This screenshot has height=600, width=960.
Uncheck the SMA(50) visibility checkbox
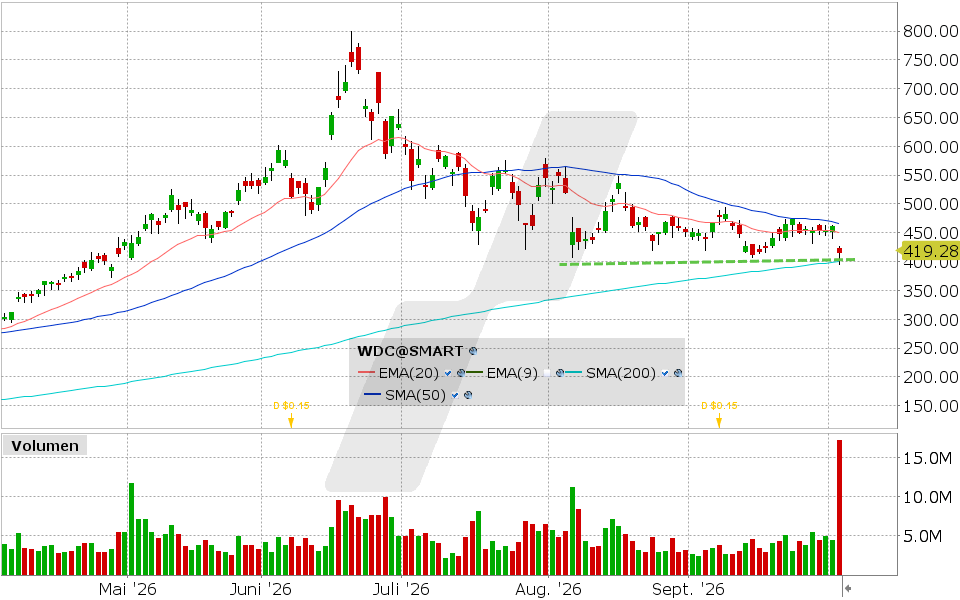pos(455,395)
